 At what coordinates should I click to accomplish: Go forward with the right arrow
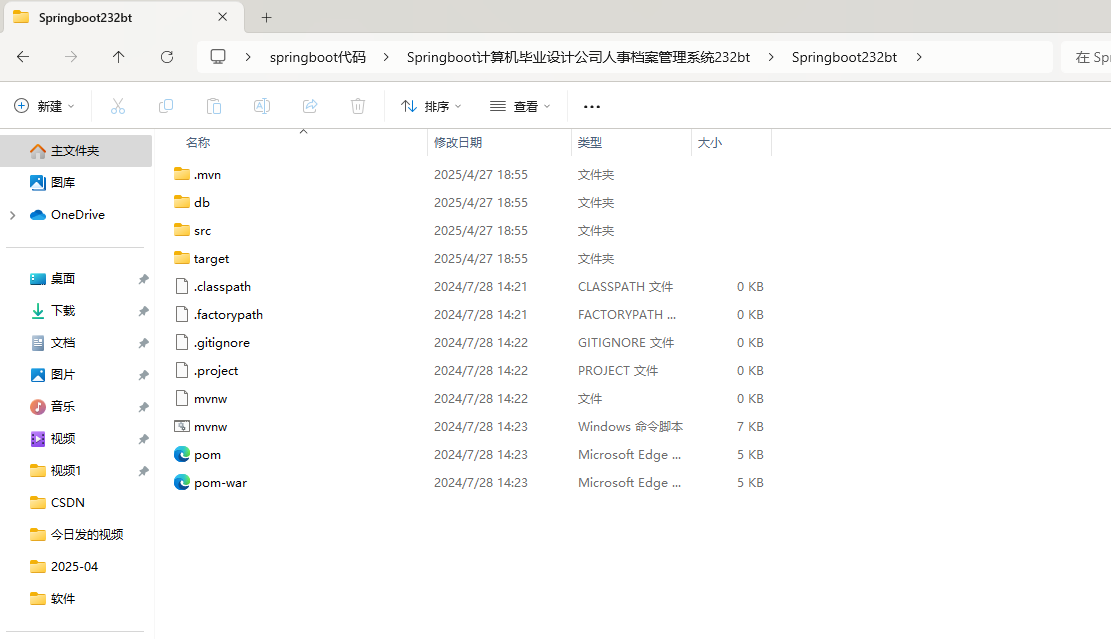pos(71,57)
